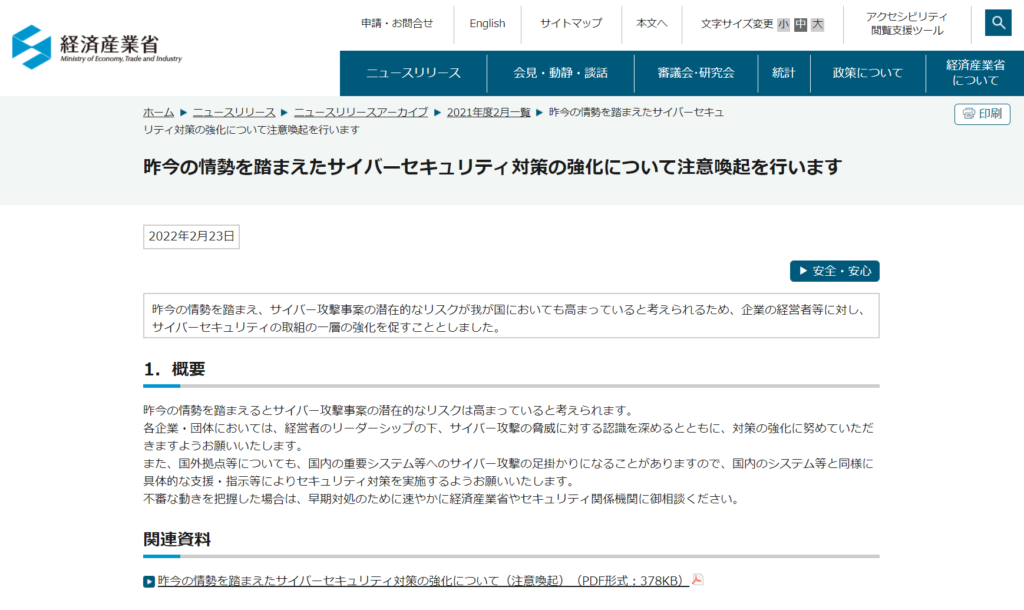Click the 安全・安心 category tag
Viewport: 1024px width, 610px height.
pyautogui.click(x=834, y=271)
